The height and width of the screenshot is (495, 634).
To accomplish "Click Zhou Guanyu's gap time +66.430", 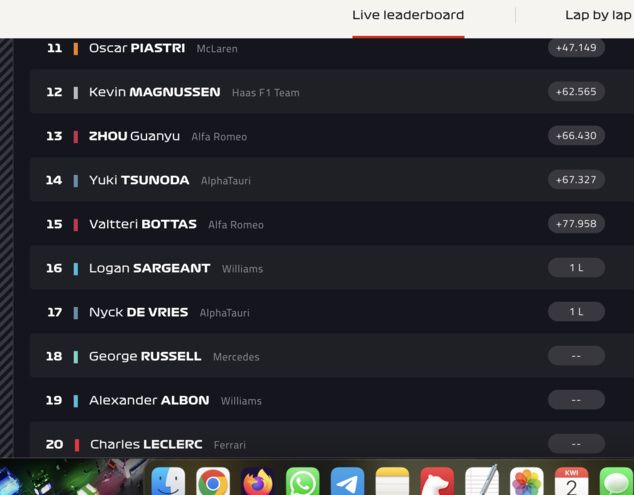I will [576, 135].
